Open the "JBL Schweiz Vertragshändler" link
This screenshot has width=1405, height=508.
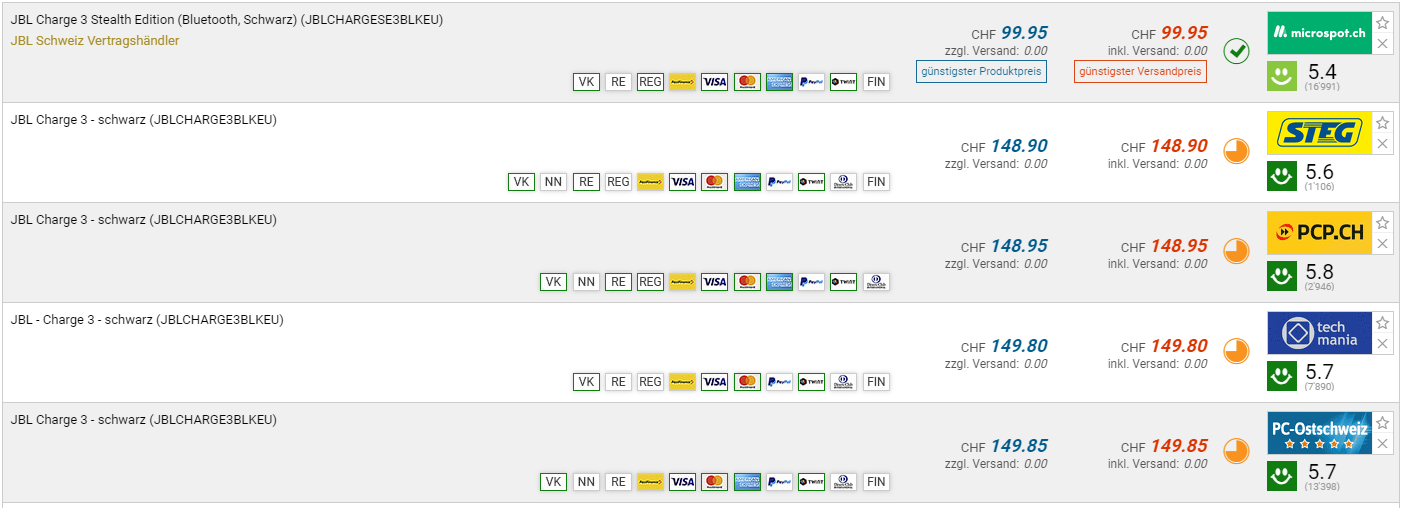click(x=95, y=41)
